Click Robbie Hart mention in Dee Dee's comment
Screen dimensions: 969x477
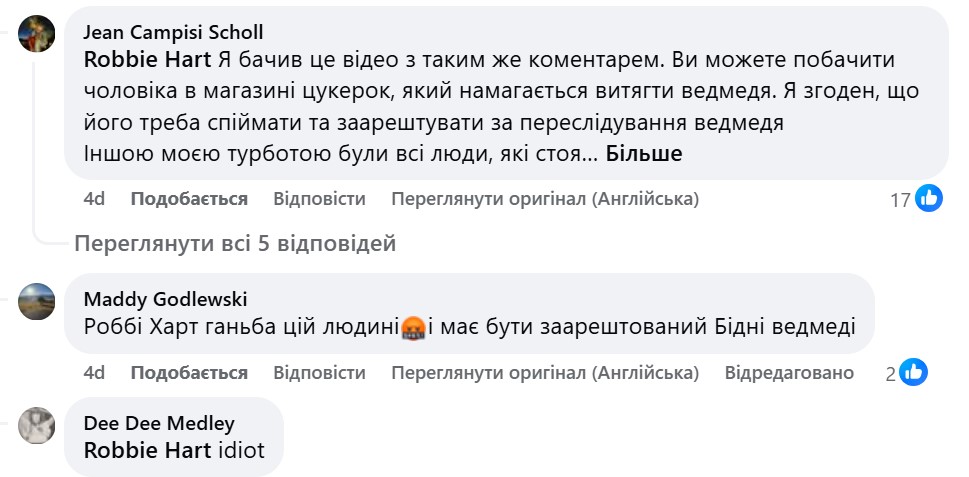pos(147,450)
